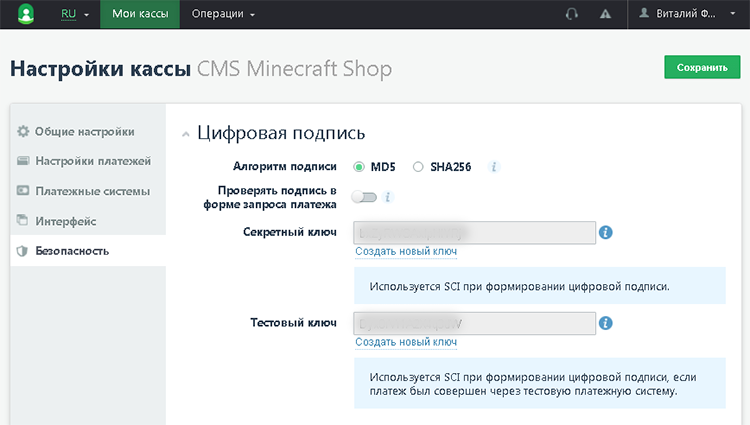Click info icon next to signature check toggle

pyautogui.click(x=388, y=197)
